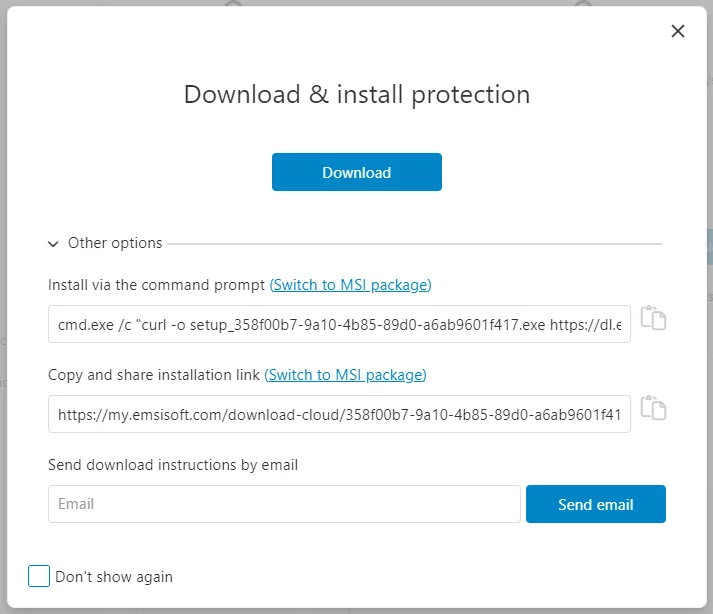Screen dimensions: 713x614
Task: Click the "Install via the command prompt" label
Action: [x=157, y=285]
